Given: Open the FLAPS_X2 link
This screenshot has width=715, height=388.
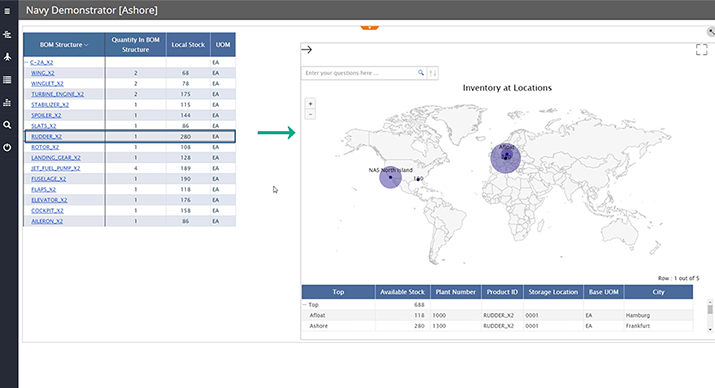Looking at the screenshot, I should pyautogui.click(x=43, y=189).
